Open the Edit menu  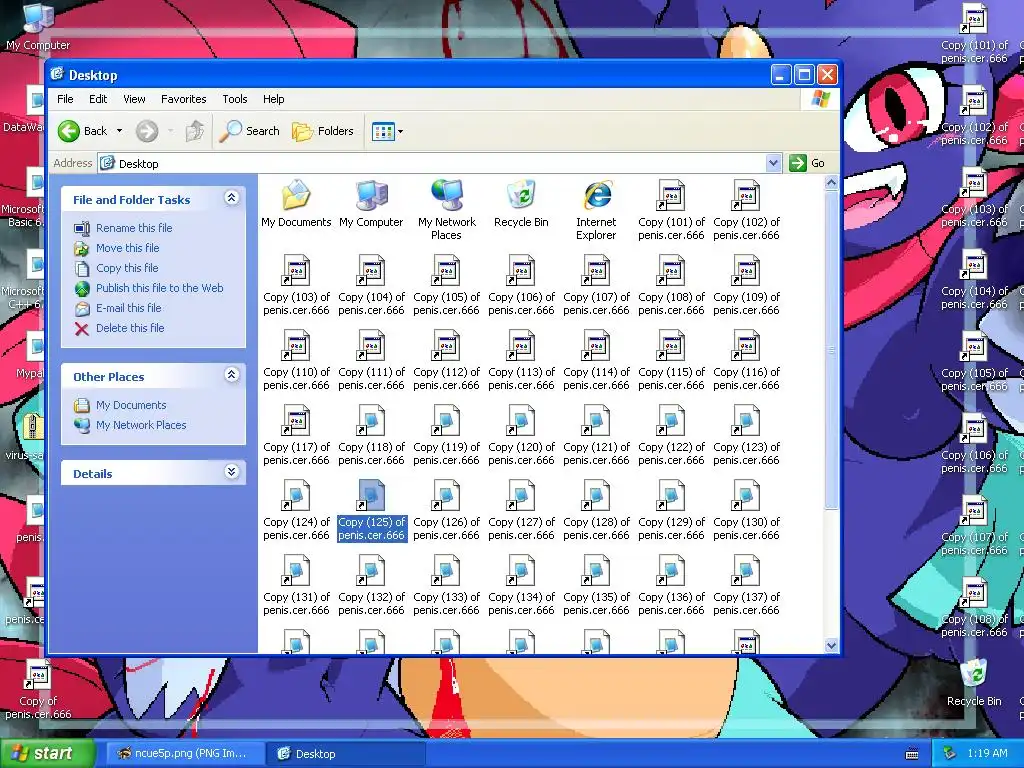click(x=98, y=99)
